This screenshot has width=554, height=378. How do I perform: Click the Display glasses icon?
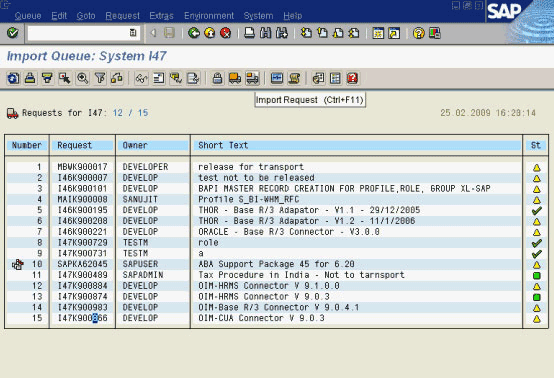click(x=141, y=78)
